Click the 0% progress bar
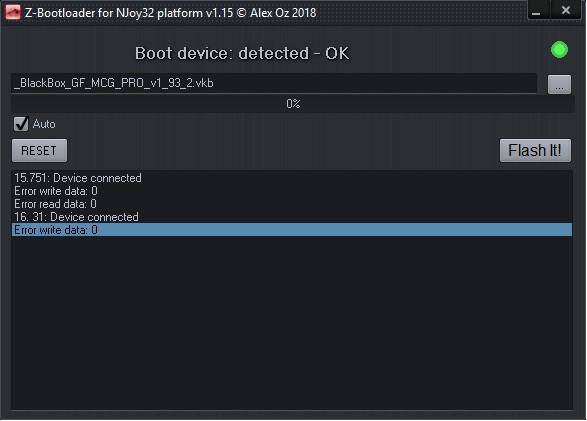The height and width of the screenshot is (421, 587). pyautogui.click(x=293, y=104)
